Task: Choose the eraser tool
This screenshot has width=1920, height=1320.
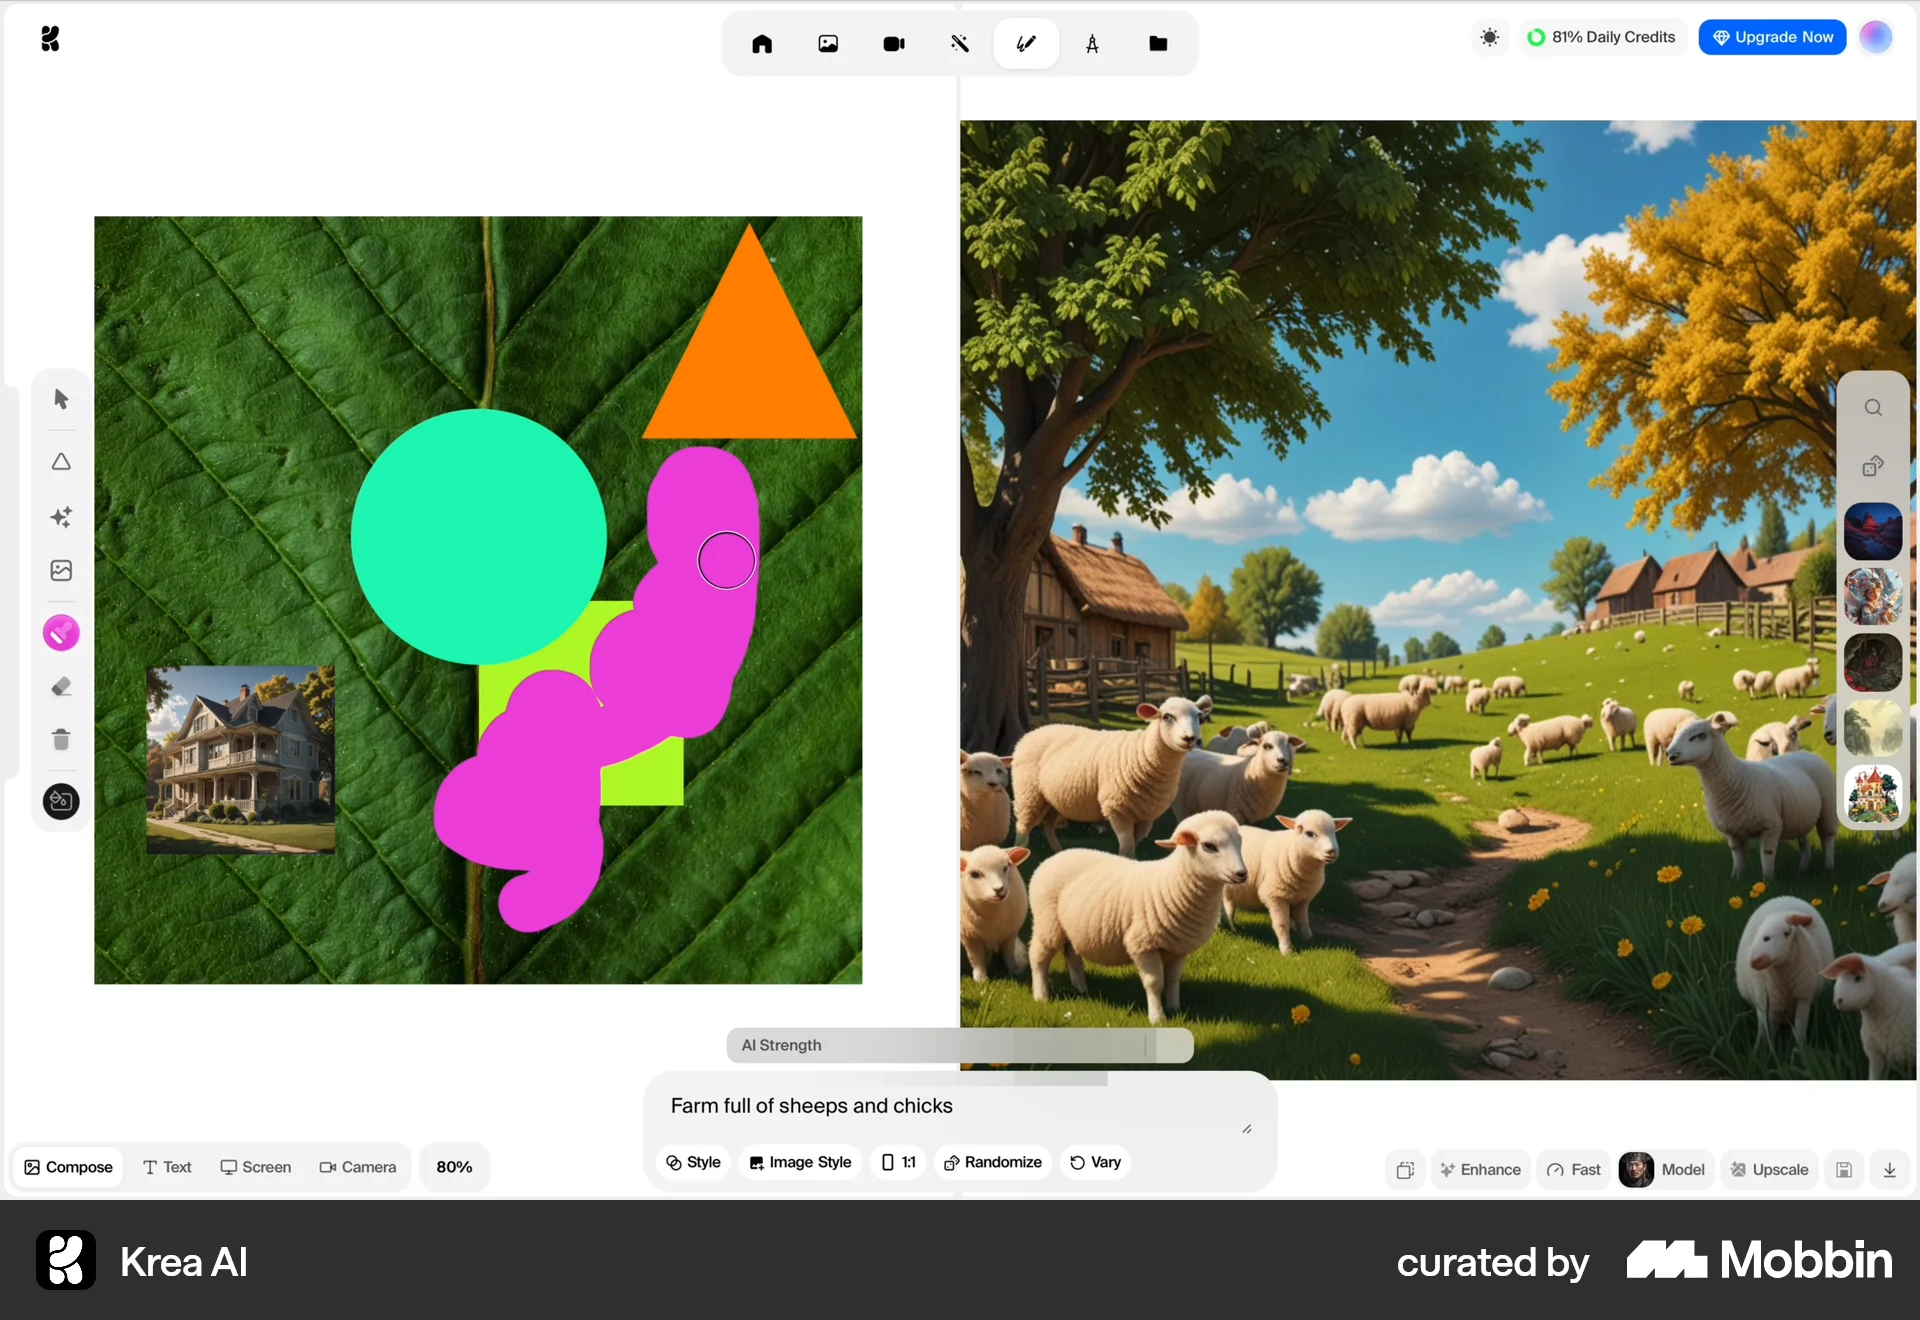Action: click(61, 687)
